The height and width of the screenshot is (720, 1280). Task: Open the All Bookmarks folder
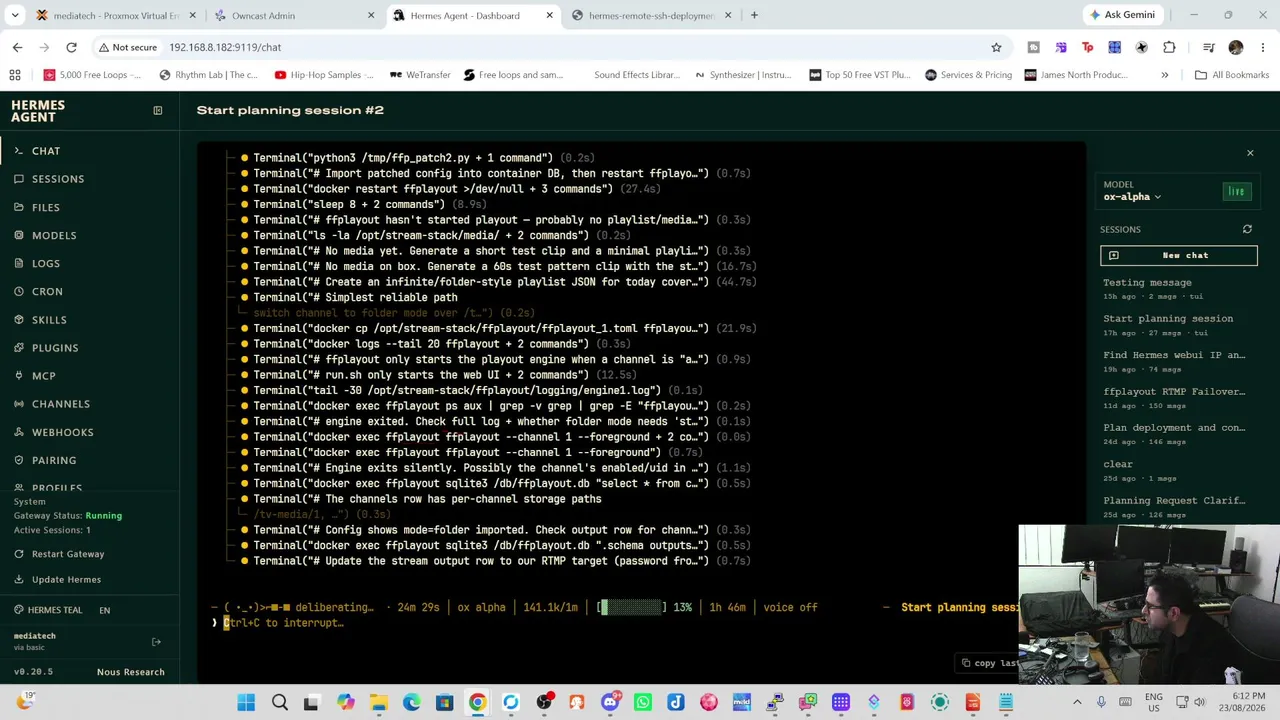coord(1232,75)
